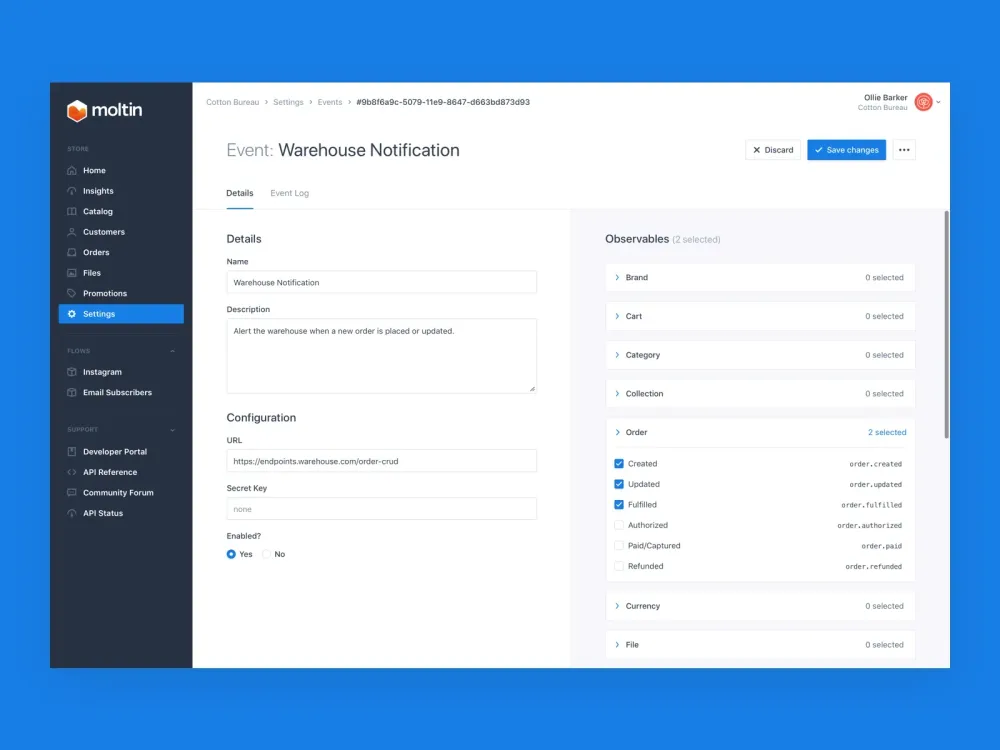The height and width of the screenshot is (750, 1000).
Task: Open Insights from the sidebar icon
Action: (x=71, y=191)
